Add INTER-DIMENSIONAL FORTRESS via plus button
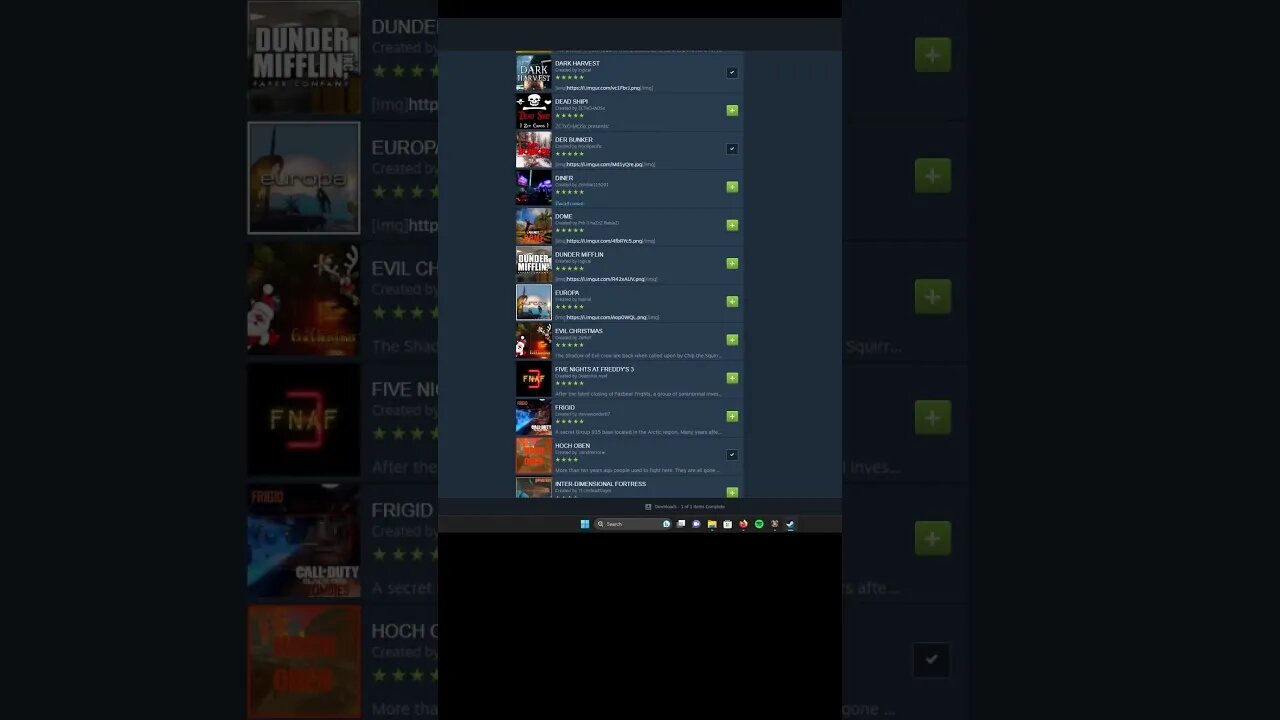Viewport: 1280px width, 720px height. click(732, 492)
